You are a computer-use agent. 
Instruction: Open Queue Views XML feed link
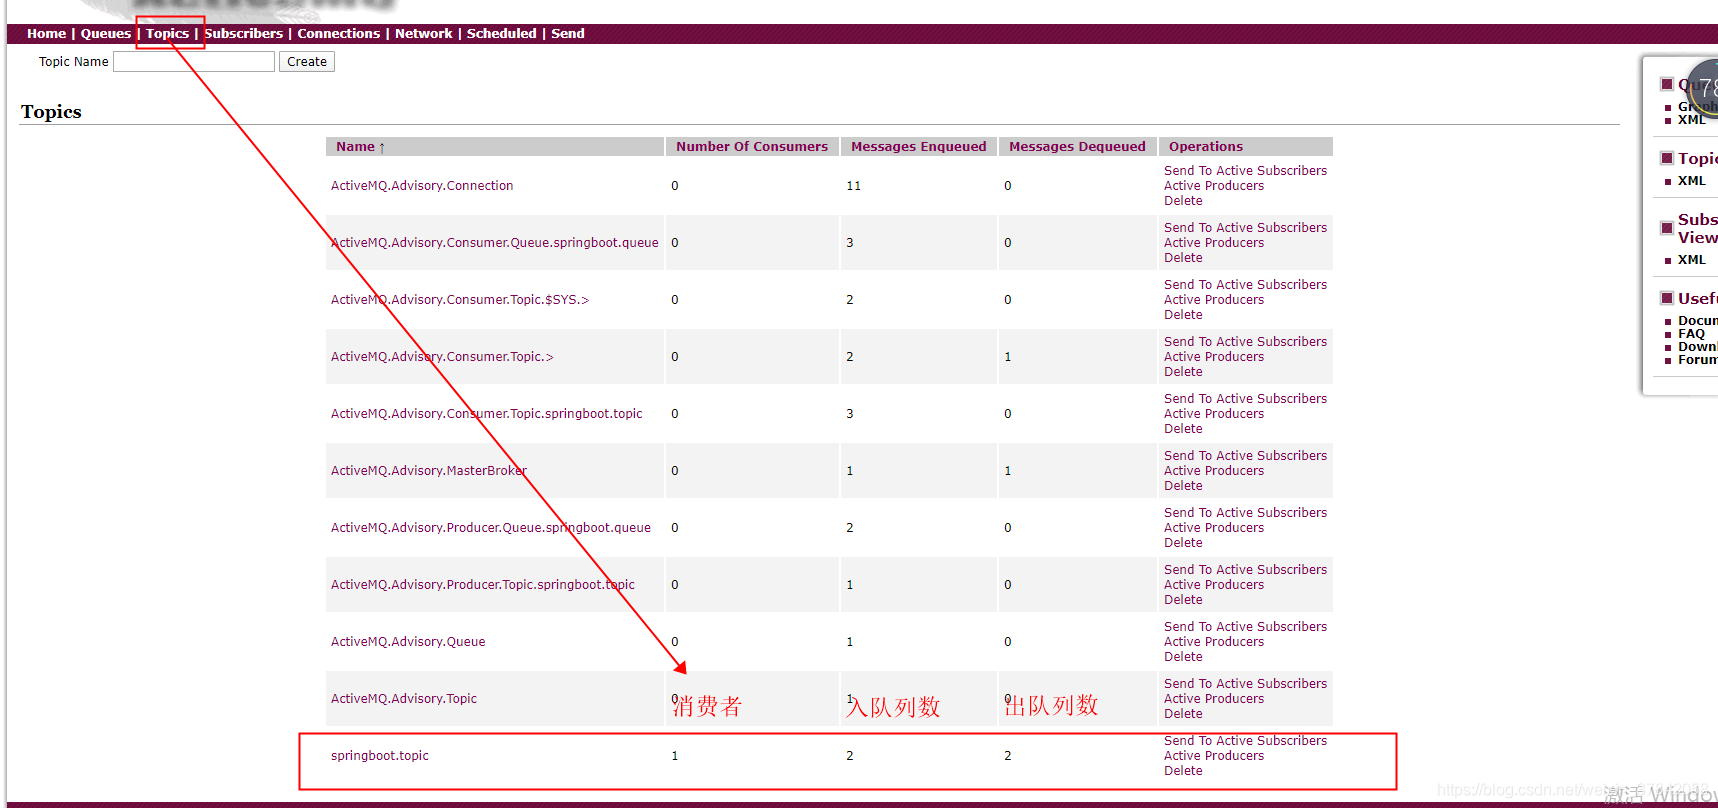(1692, 120)
